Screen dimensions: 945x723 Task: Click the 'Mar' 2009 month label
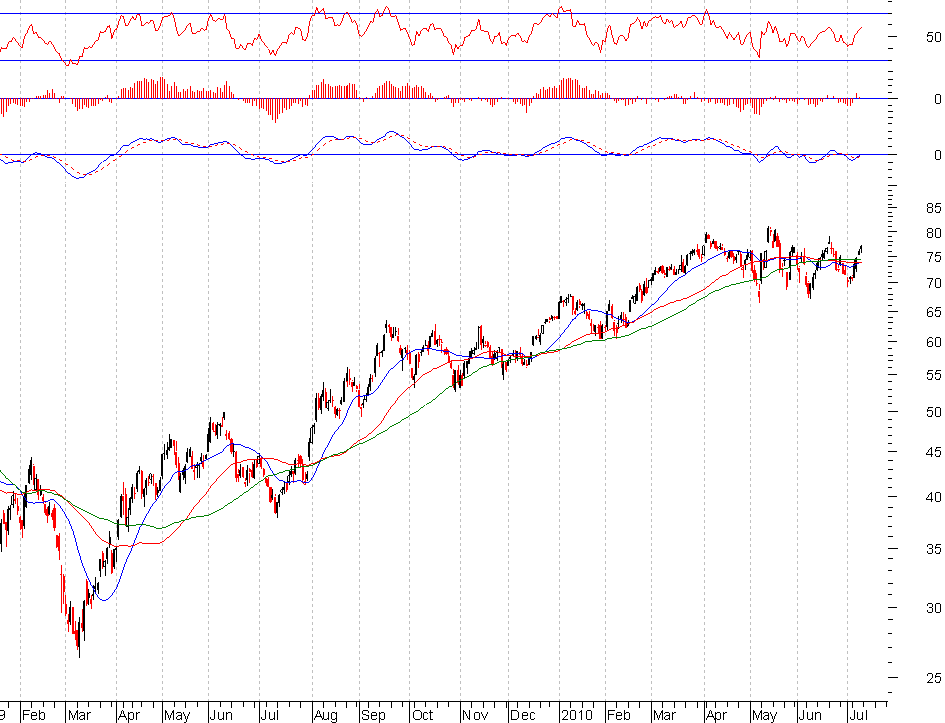pos(80,715)
